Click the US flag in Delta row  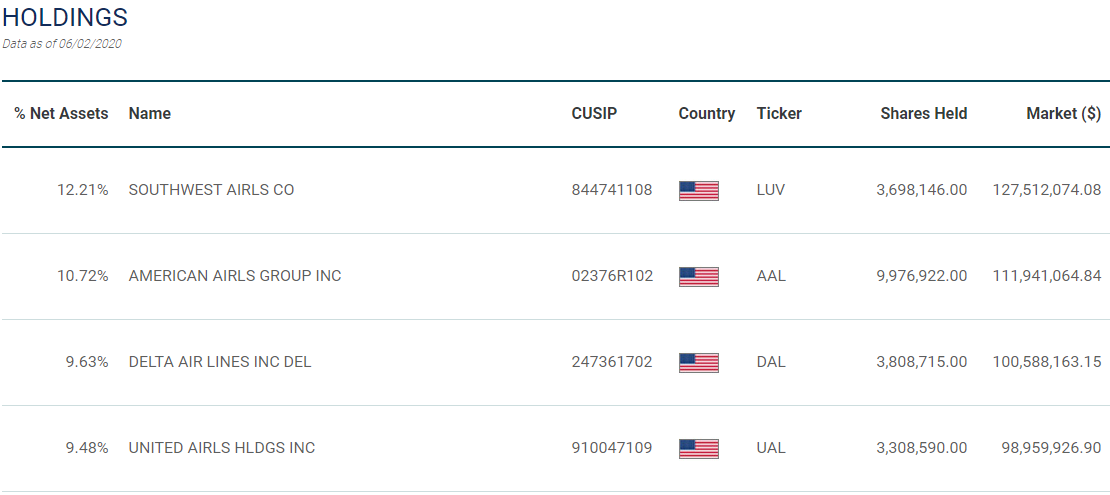(x=698, y=362)
